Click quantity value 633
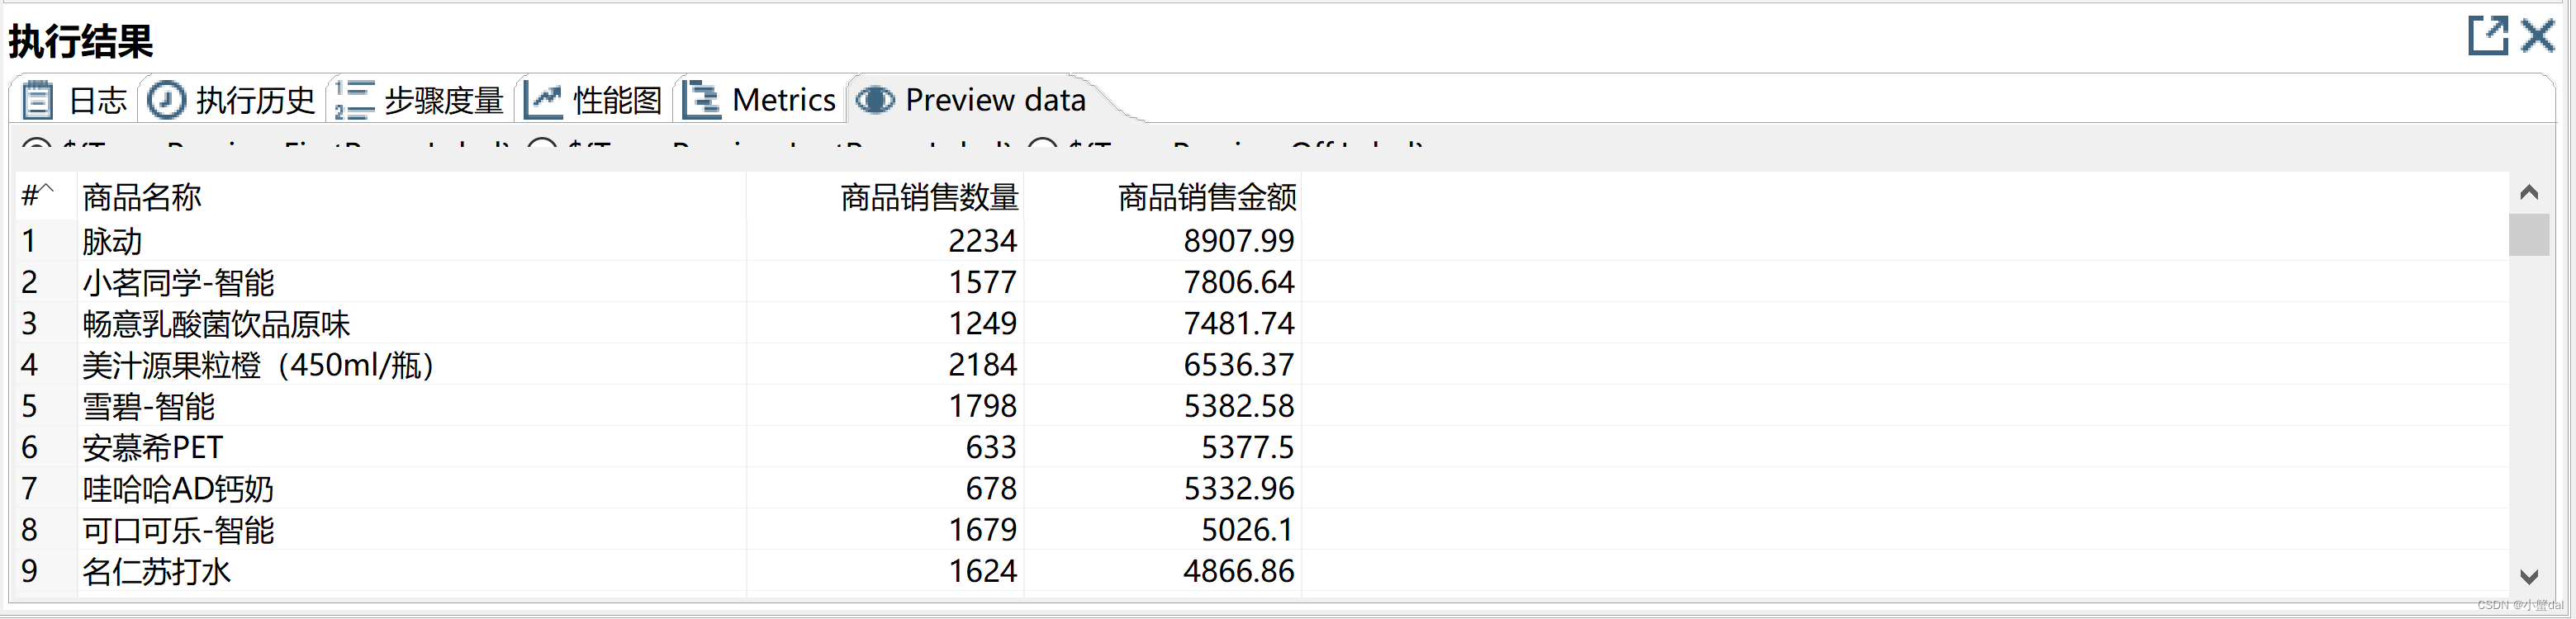Screen dimensions: 2576x619 (991, 447)
